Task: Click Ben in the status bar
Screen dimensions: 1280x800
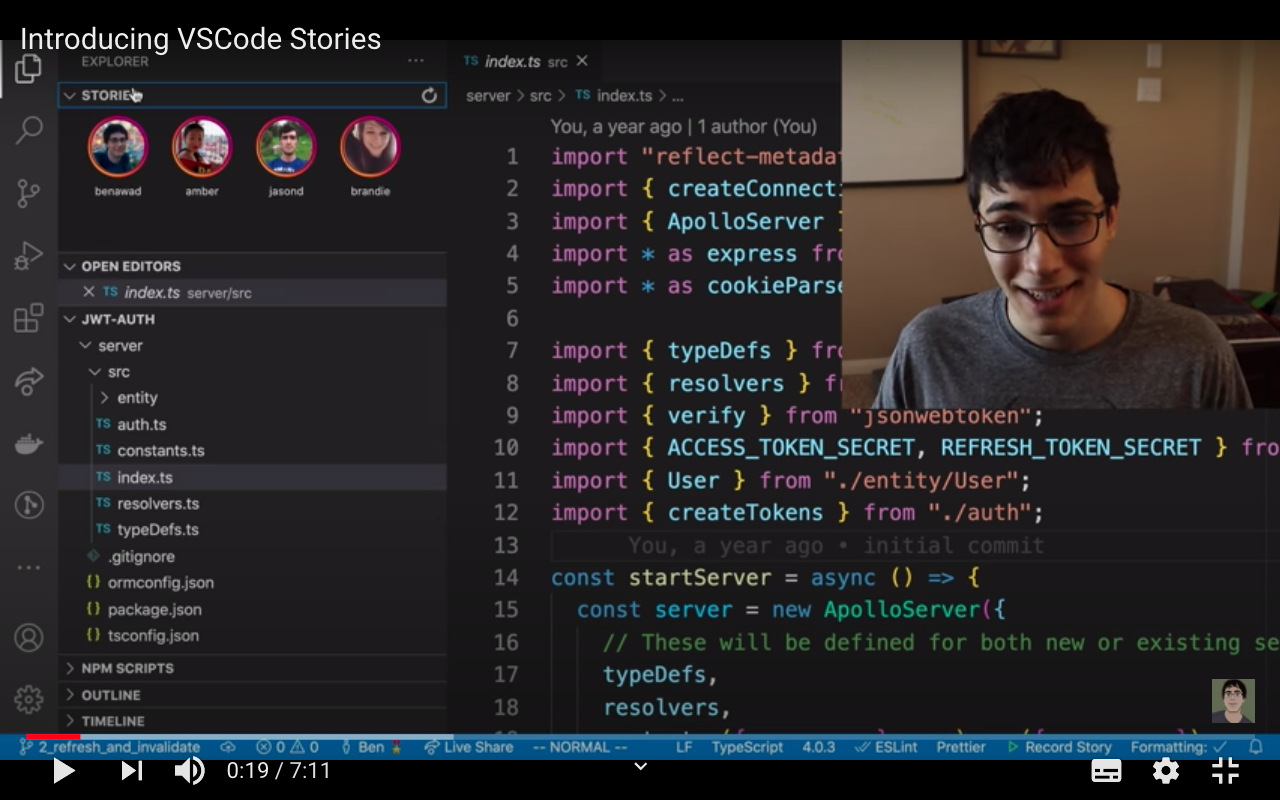Action: tap(372, 747)
